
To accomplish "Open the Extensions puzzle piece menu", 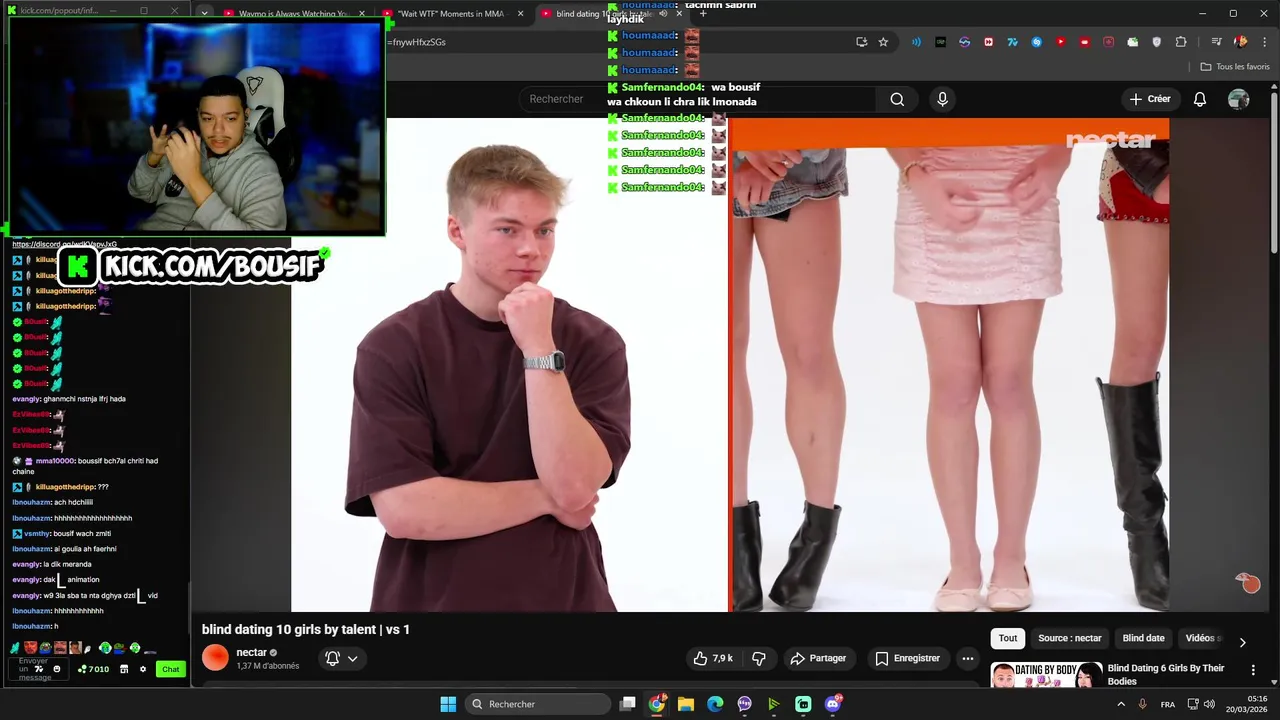I will [1181, 42].
